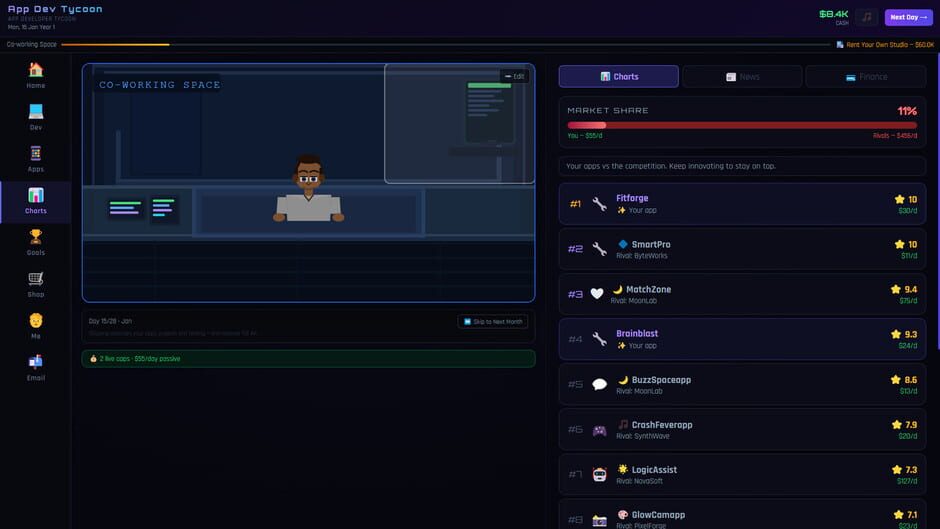
Task: Click the App Dev Tycoon title
Action: pyautogui.click(x=55, y=9)
